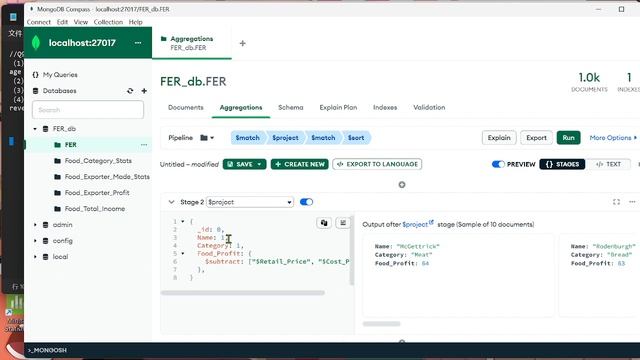This screenshot has height=360, width=640.
Task: Click the MongoDB leaf logo icon
Action: 36,43
